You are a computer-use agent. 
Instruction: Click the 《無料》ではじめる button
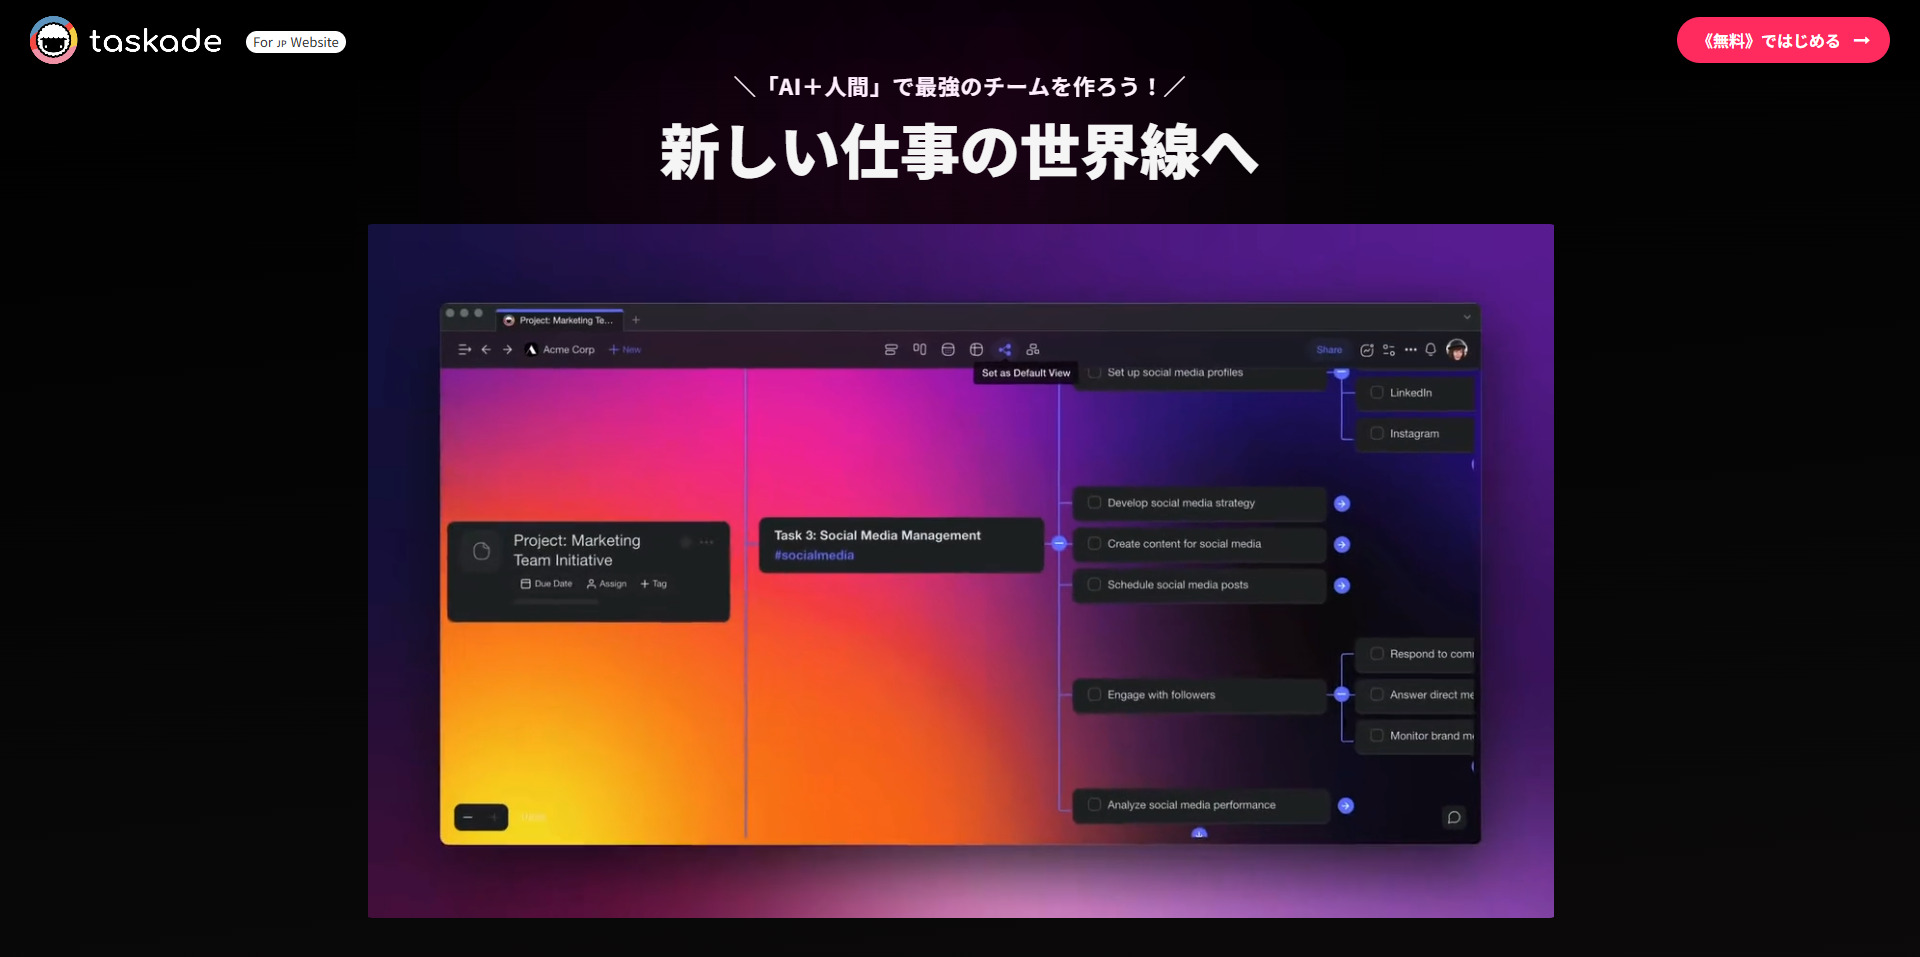coord(1782,41)
